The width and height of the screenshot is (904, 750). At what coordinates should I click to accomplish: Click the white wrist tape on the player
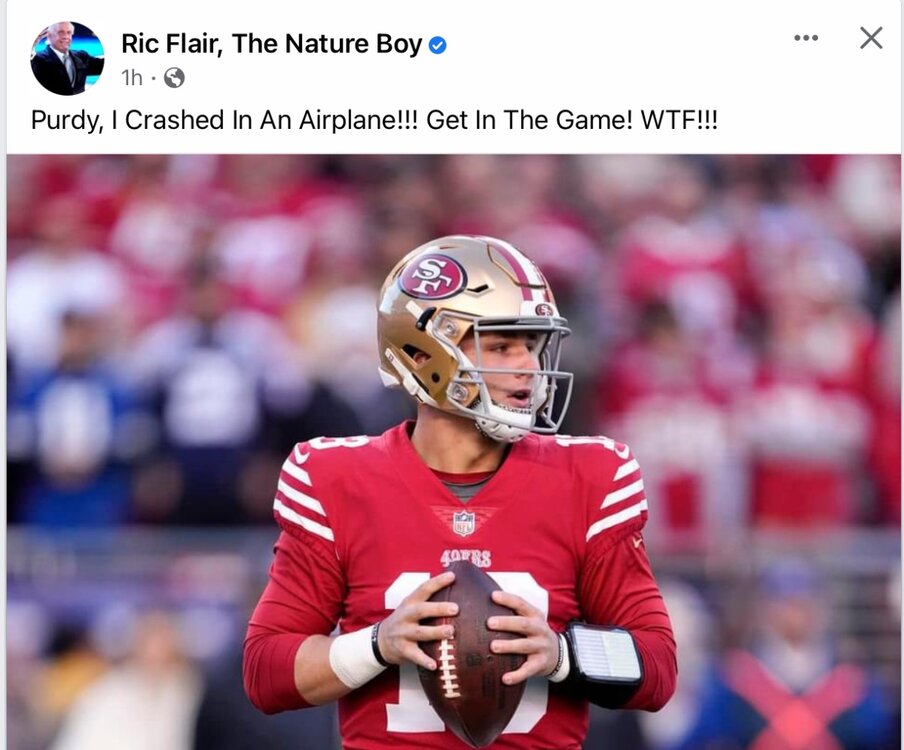(x=354, y=658)
